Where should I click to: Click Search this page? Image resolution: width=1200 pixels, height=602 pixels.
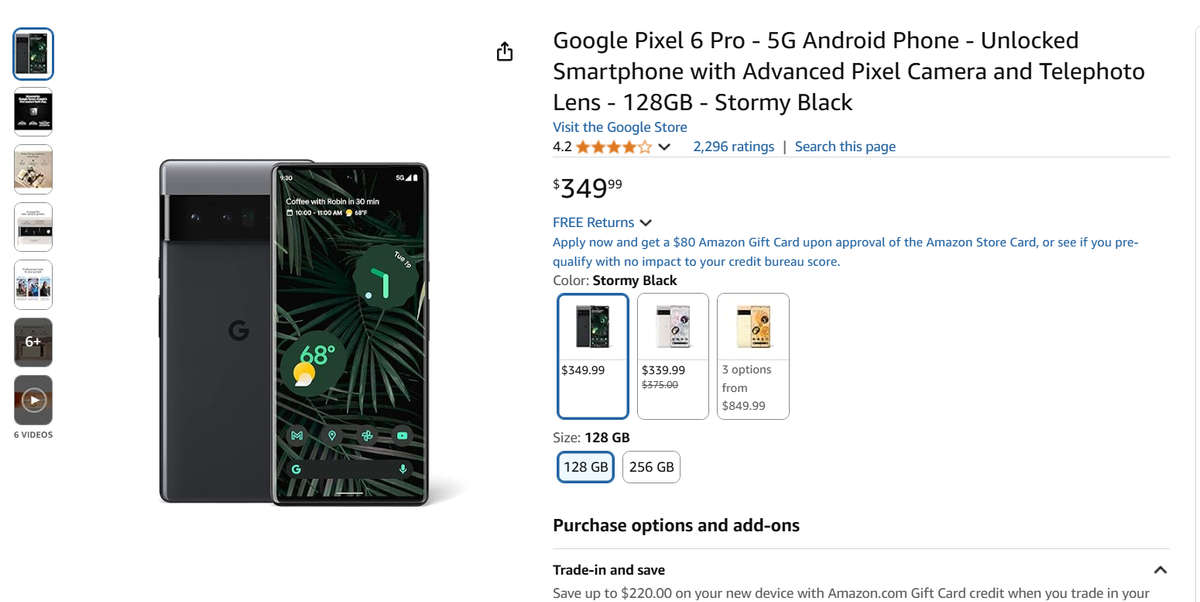pyautogui.click(x=845, y=146)
